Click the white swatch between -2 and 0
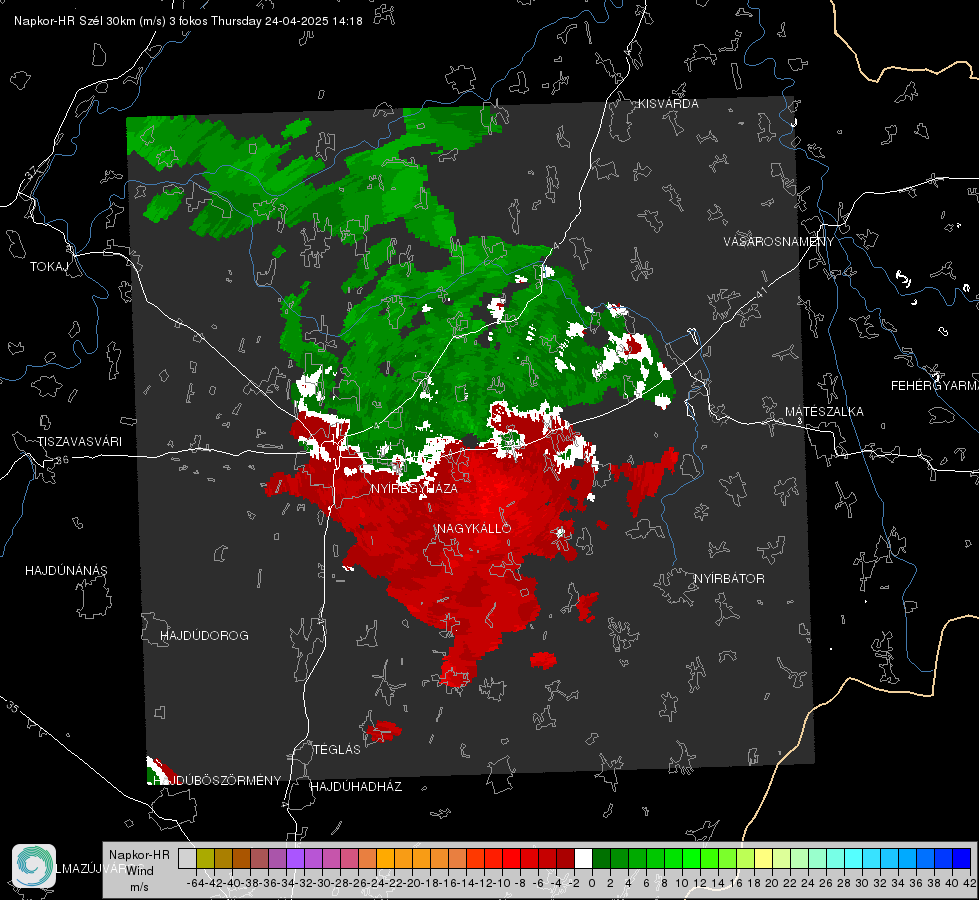This screenshot has width=979, height=900. [x=583, y=858]
